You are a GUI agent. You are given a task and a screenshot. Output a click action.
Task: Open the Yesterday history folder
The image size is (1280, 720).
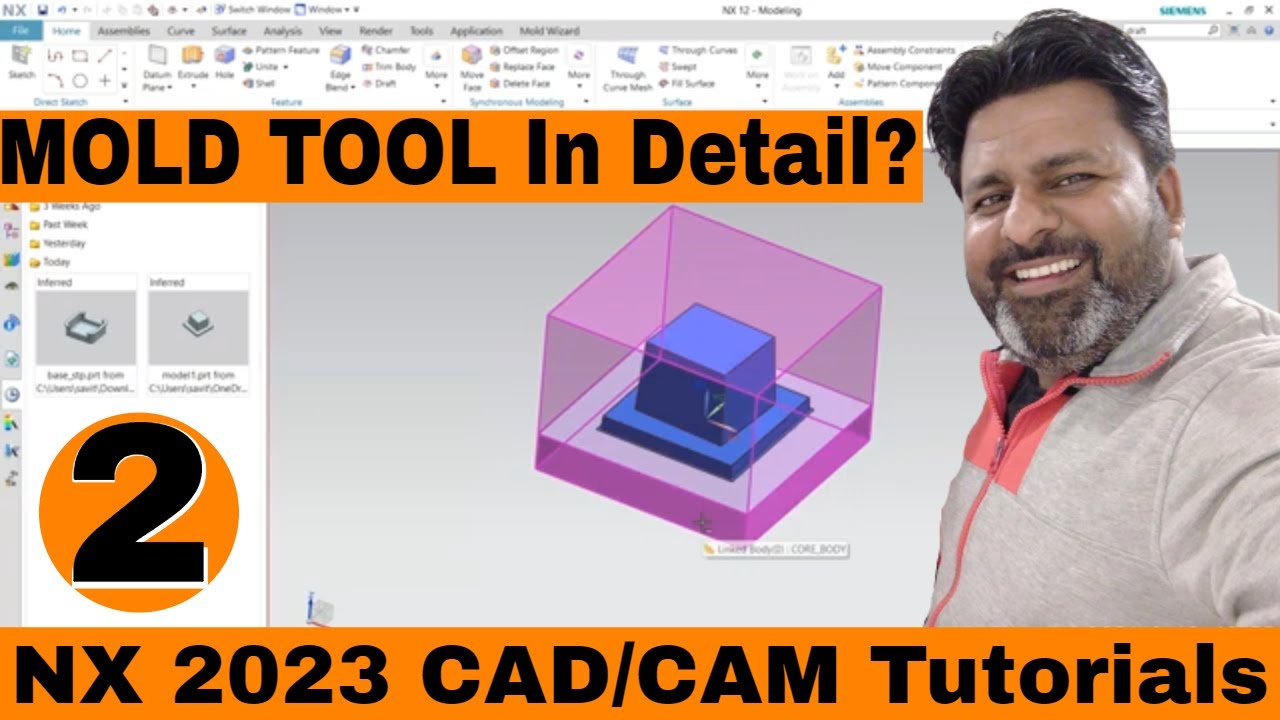[58, 243]
